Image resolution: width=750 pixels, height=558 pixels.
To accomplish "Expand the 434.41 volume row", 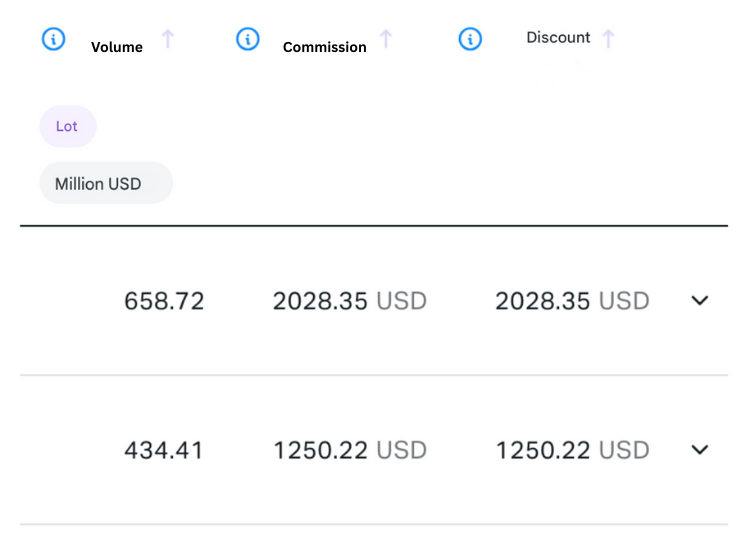I will pos(700,449).
